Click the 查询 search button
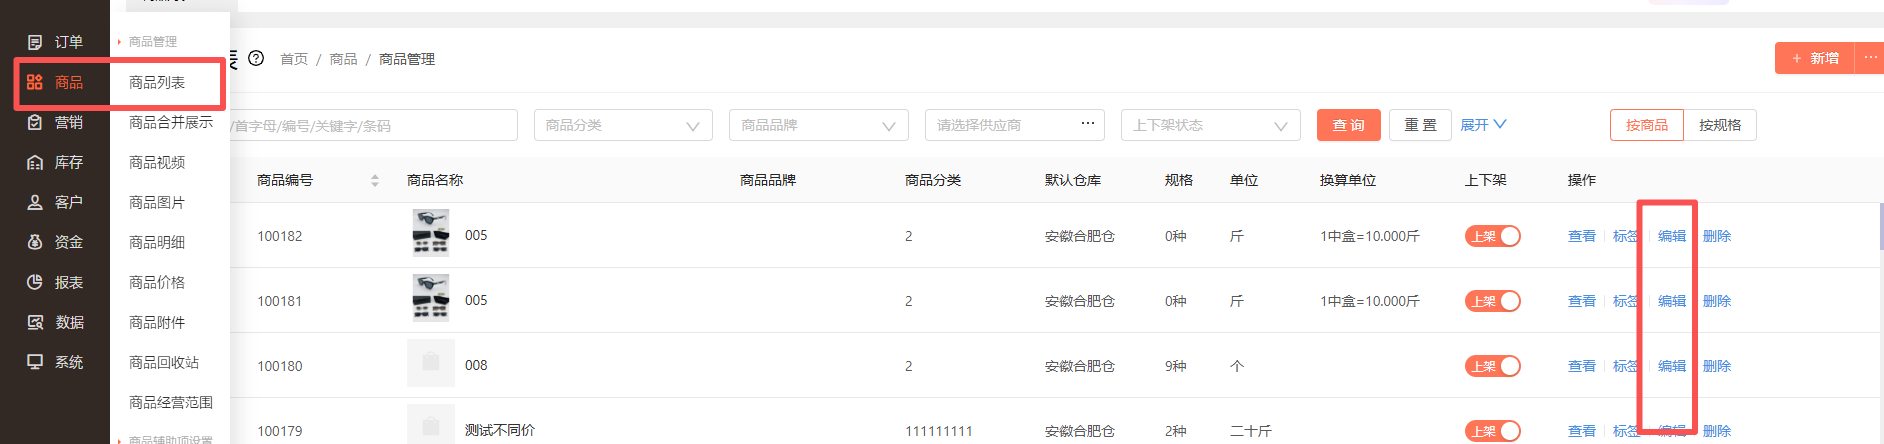 [1349, 125]
